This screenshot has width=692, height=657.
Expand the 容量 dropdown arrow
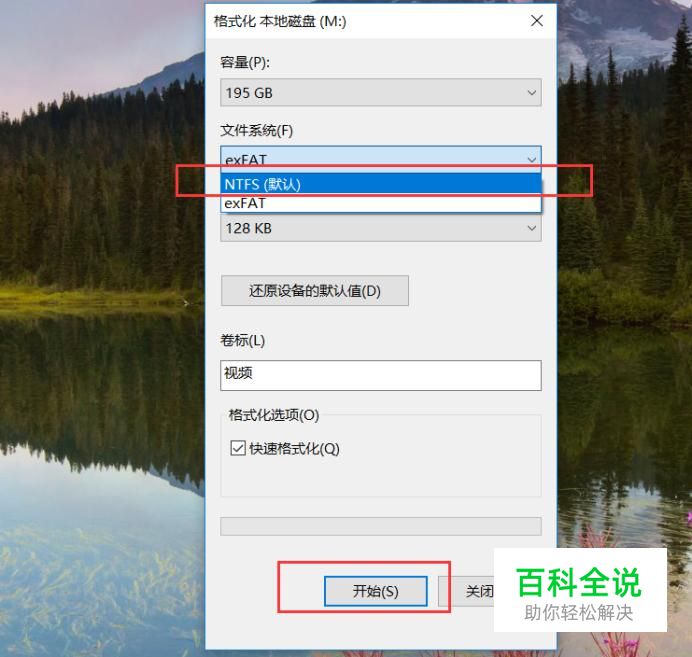pos(531,93)
